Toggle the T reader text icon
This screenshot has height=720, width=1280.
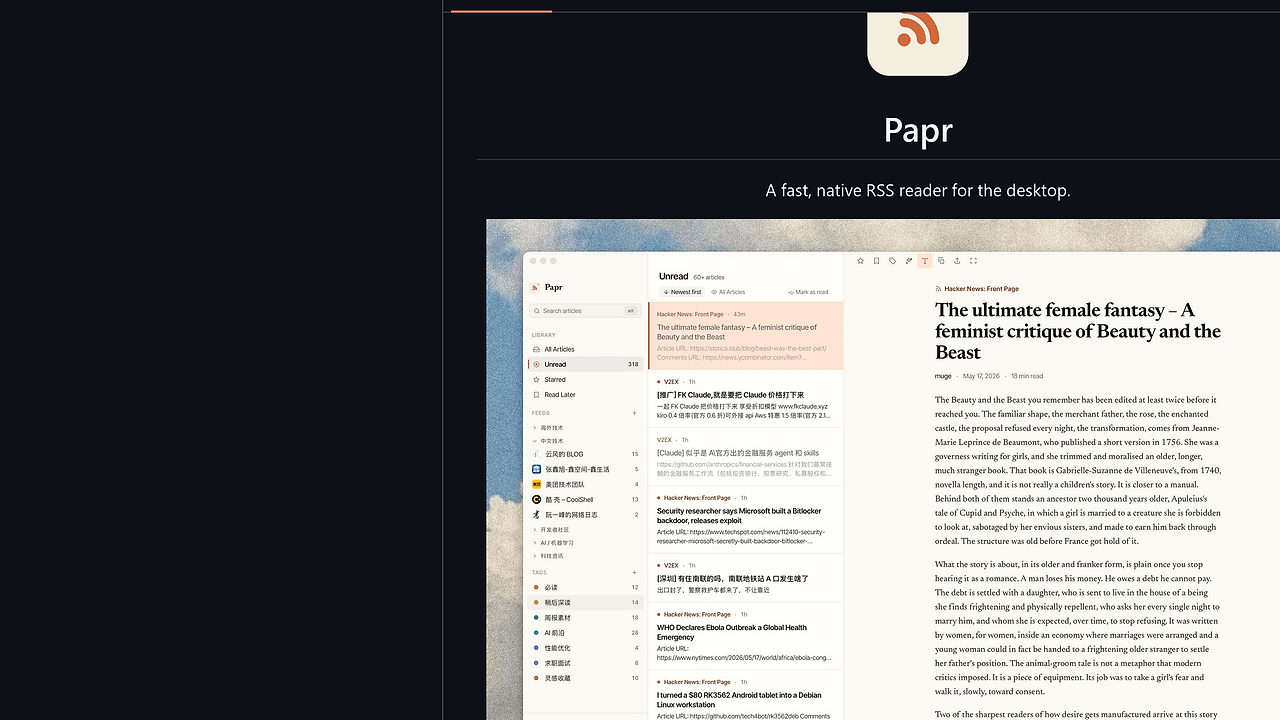(924, 261)
